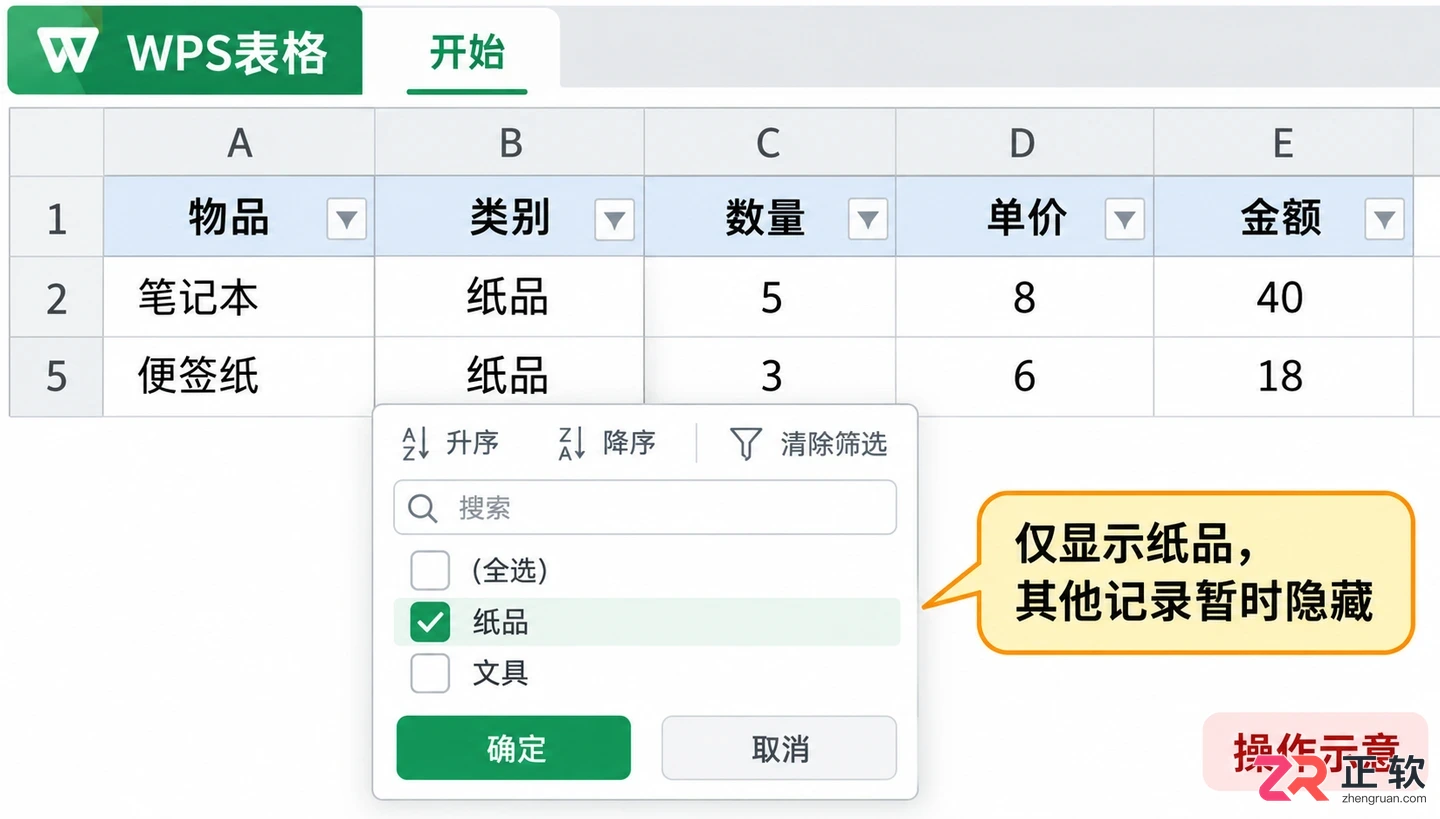
Task: Click the unit price cell showing 8
Action: tap(1025, 297)
